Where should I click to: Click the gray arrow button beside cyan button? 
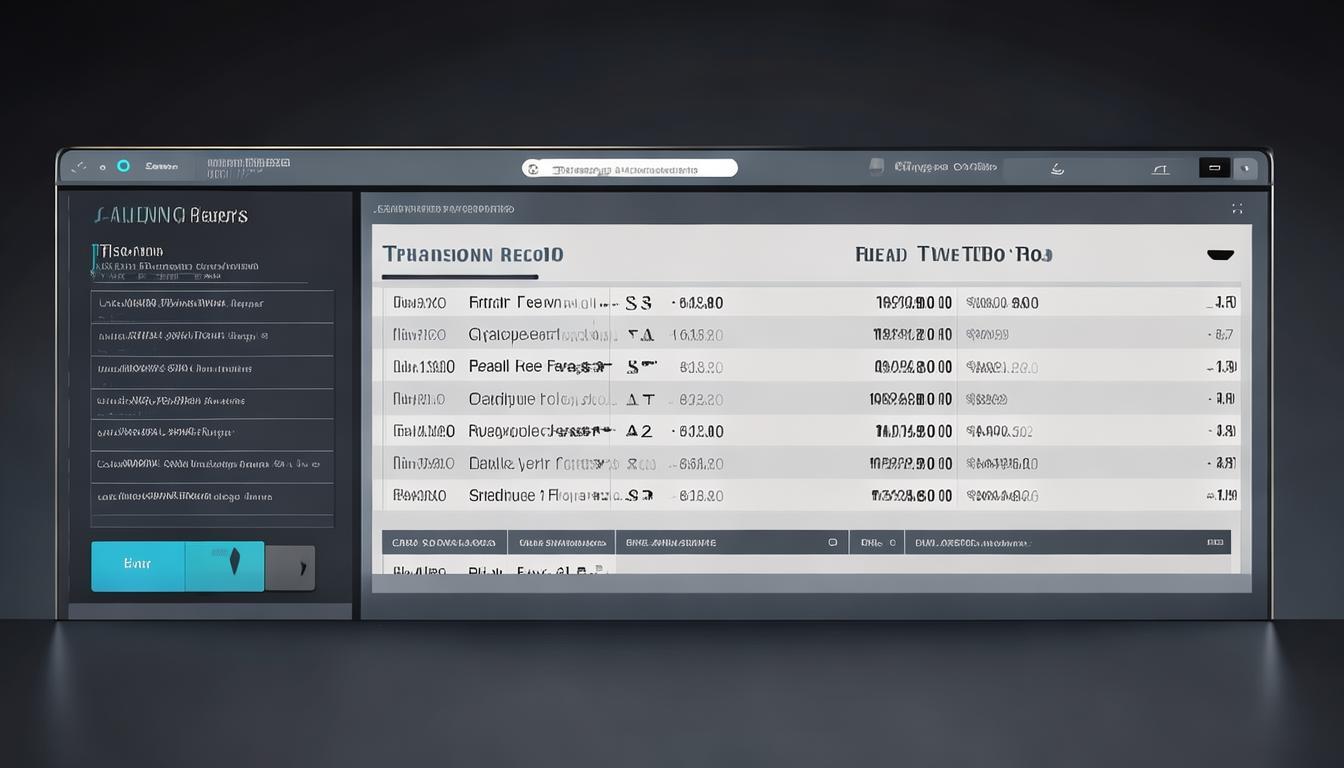tap(291, 568)
